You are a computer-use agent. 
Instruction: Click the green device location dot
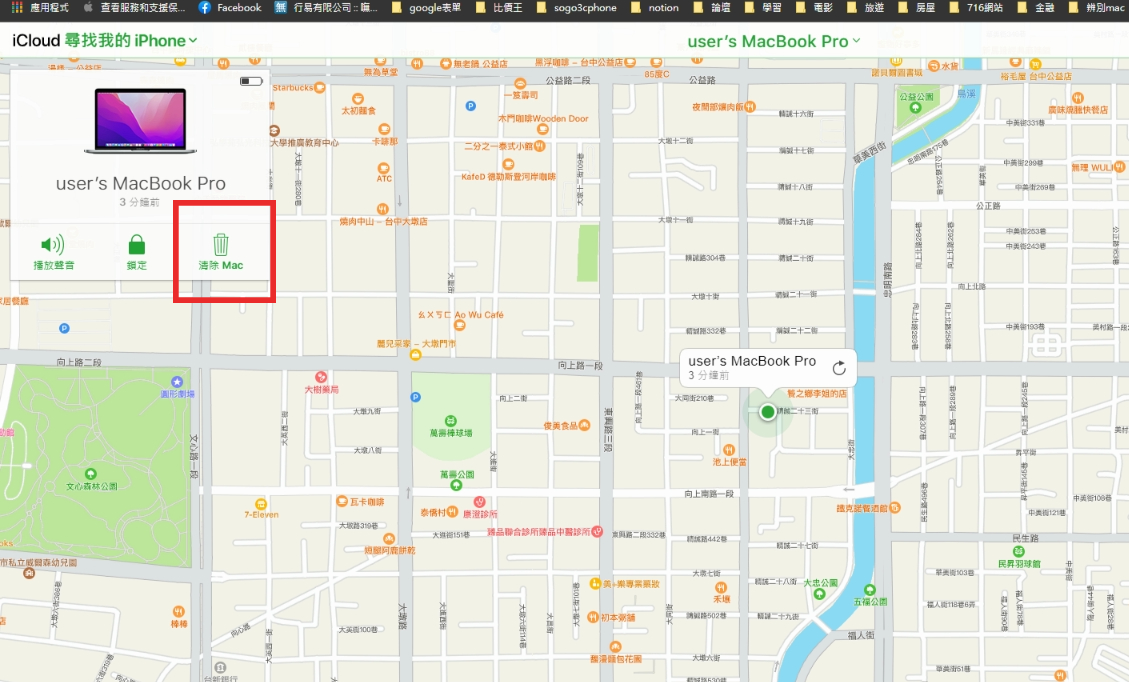pos(768,412)
